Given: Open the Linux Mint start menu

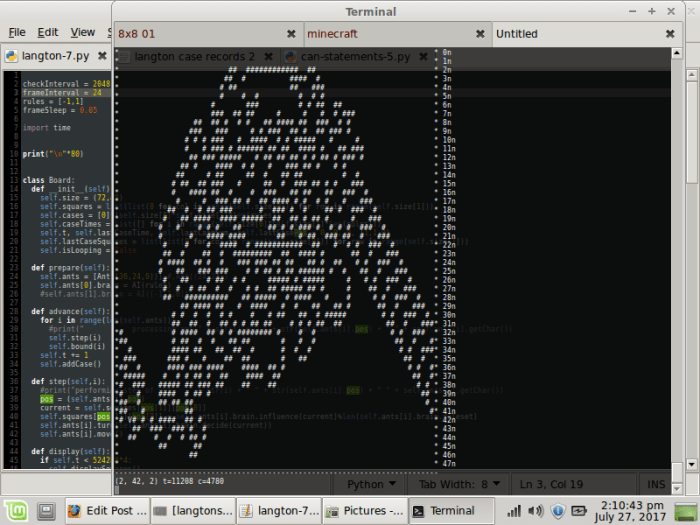Looking at the screenshot, I should click(x=16, y=511).
